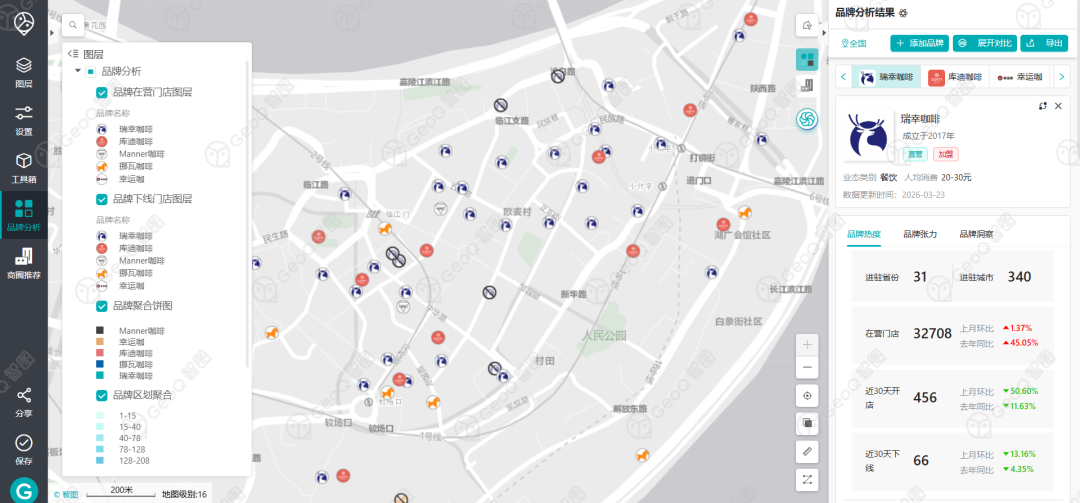
Task: Open the green G user avatar
Action: click(x=24, y=491)
